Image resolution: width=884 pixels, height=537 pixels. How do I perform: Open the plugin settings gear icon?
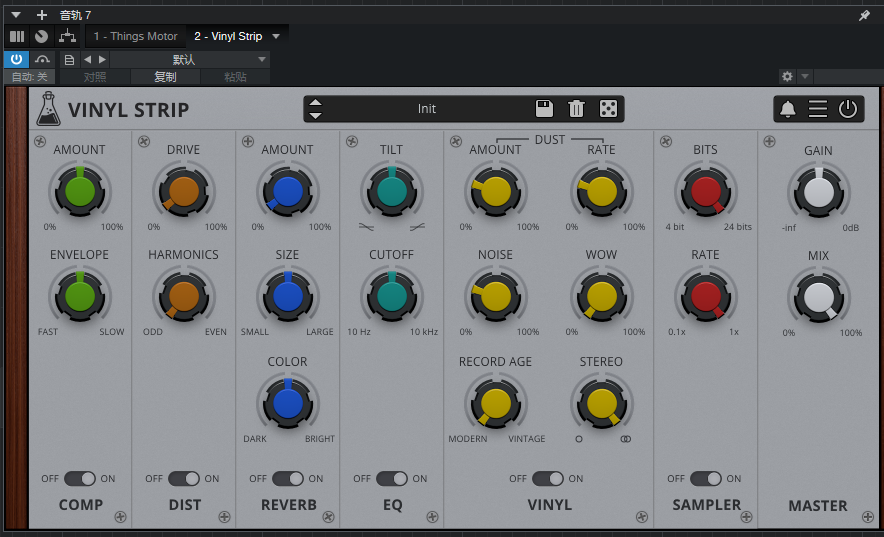click(x=787, y=76)
